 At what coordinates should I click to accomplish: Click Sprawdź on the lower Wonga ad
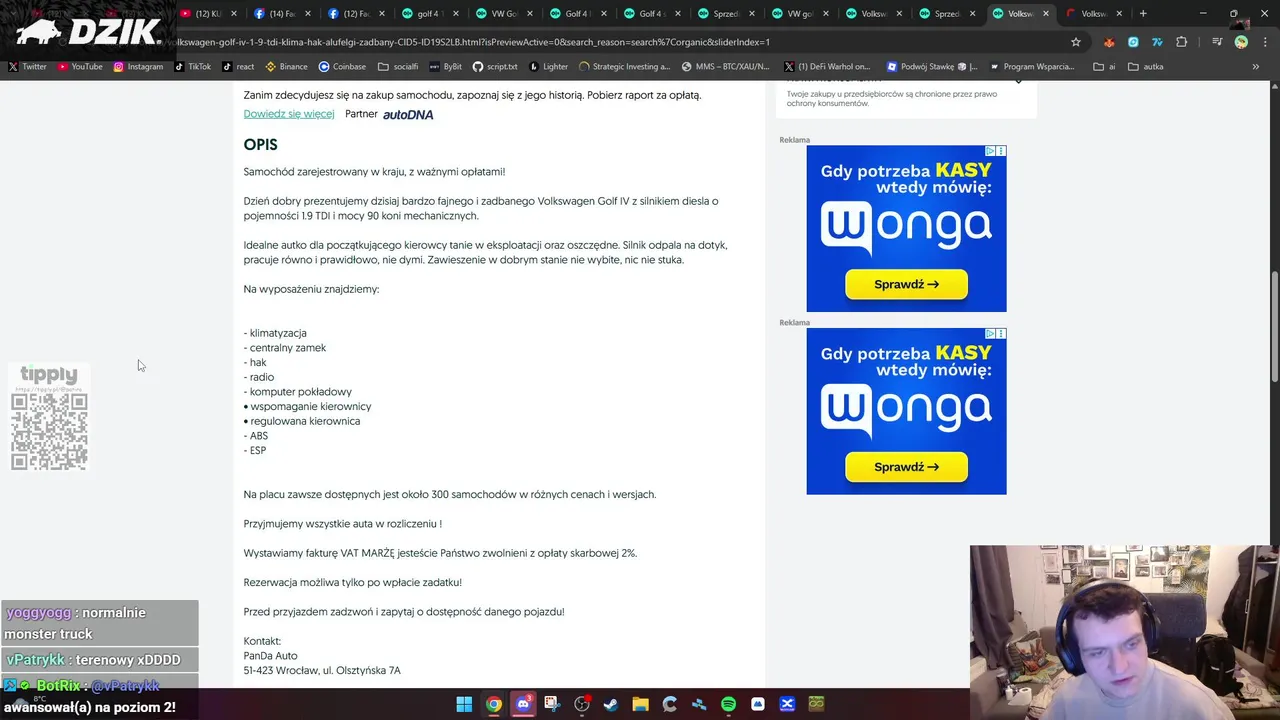(906, 467)
